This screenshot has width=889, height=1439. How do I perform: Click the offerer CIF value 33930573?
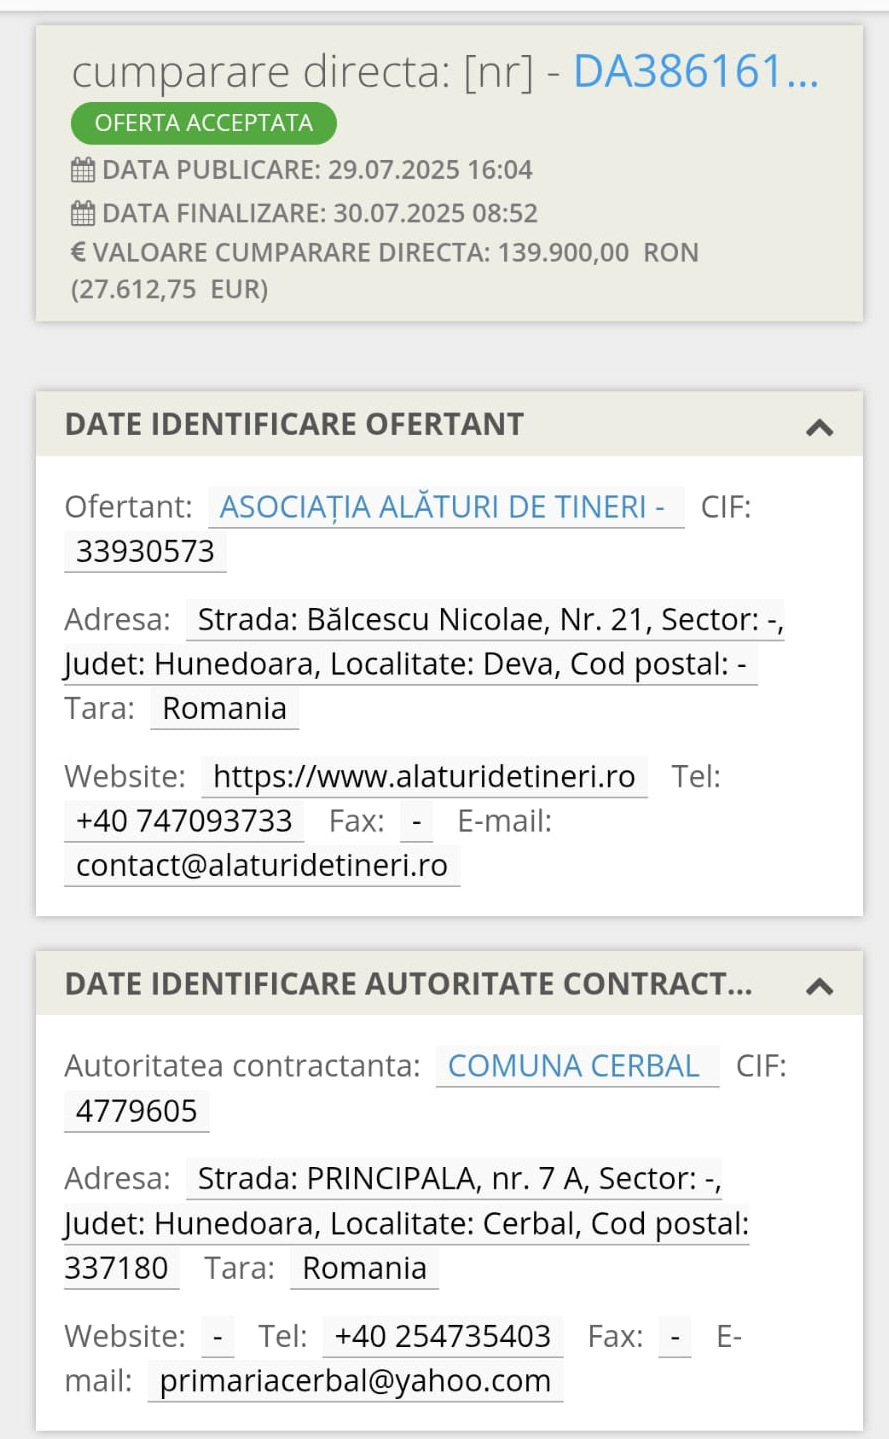pos(145,551)
